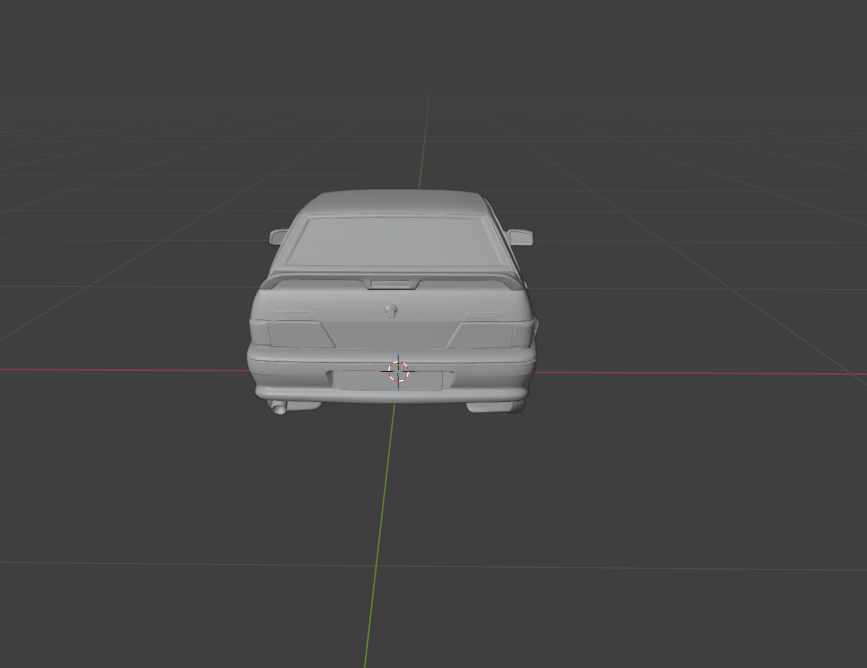Click the car's left tail light
Viewport: 867px width, 668px height.
(x=294, y=334)
